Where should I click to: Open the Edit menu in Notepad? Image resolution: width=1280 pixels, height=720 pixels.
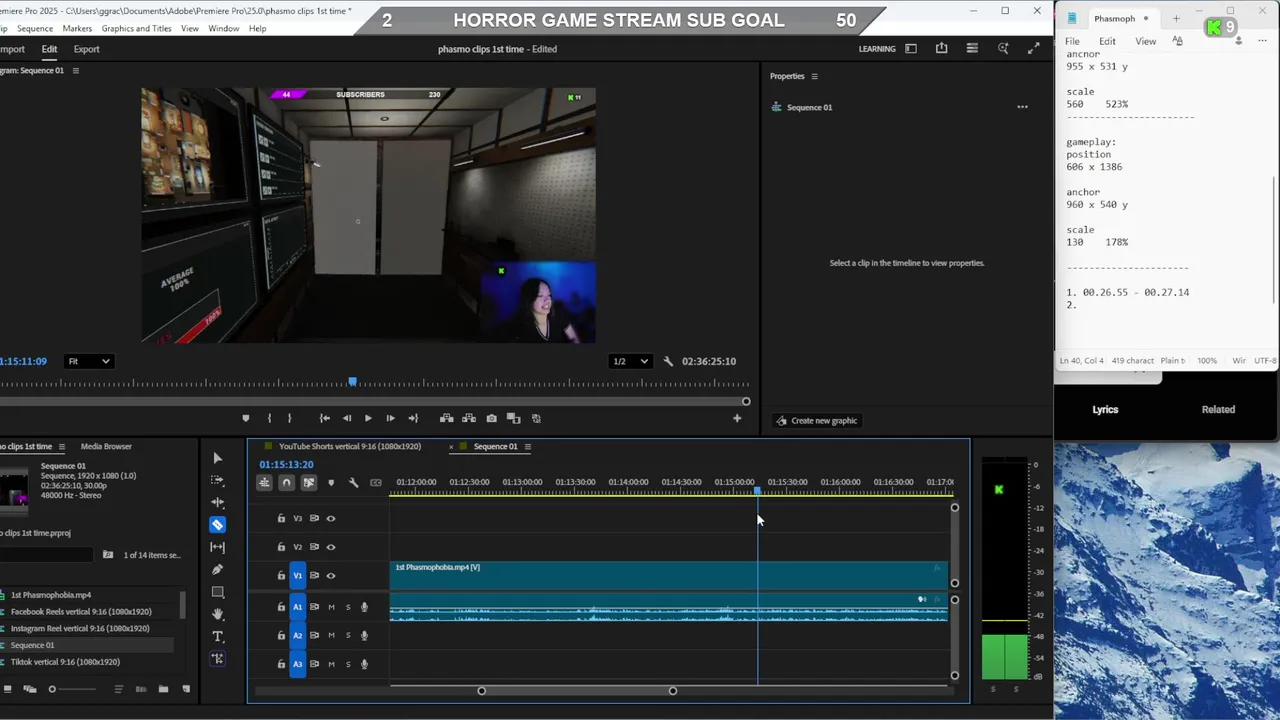1107,41
